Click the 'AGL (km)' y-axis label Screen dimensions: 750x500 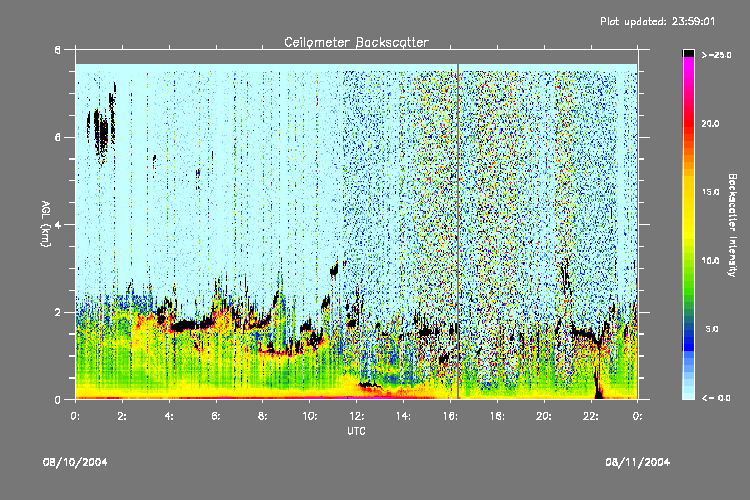[x=45, y=223]
